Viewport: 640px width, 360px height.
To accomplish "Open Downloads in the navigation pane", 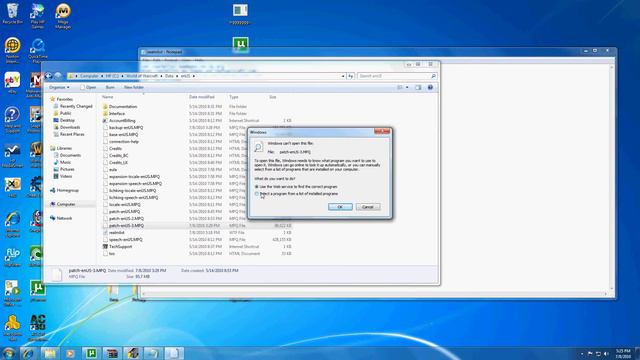I will (70, 127).
